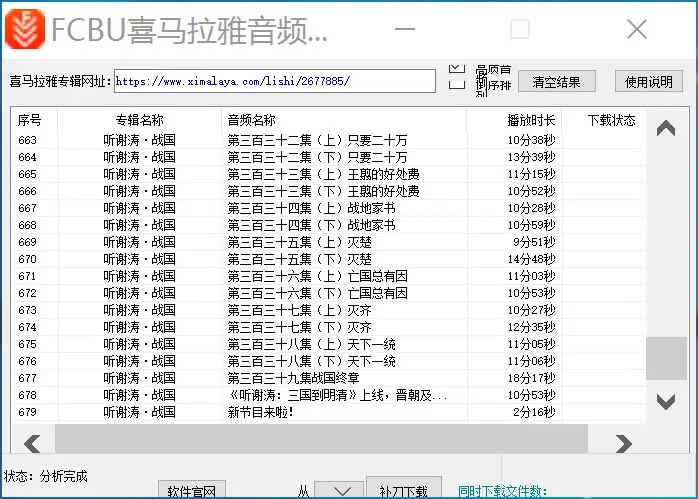Click the horizontal scroll-left arrow

[x=32, y=444]
